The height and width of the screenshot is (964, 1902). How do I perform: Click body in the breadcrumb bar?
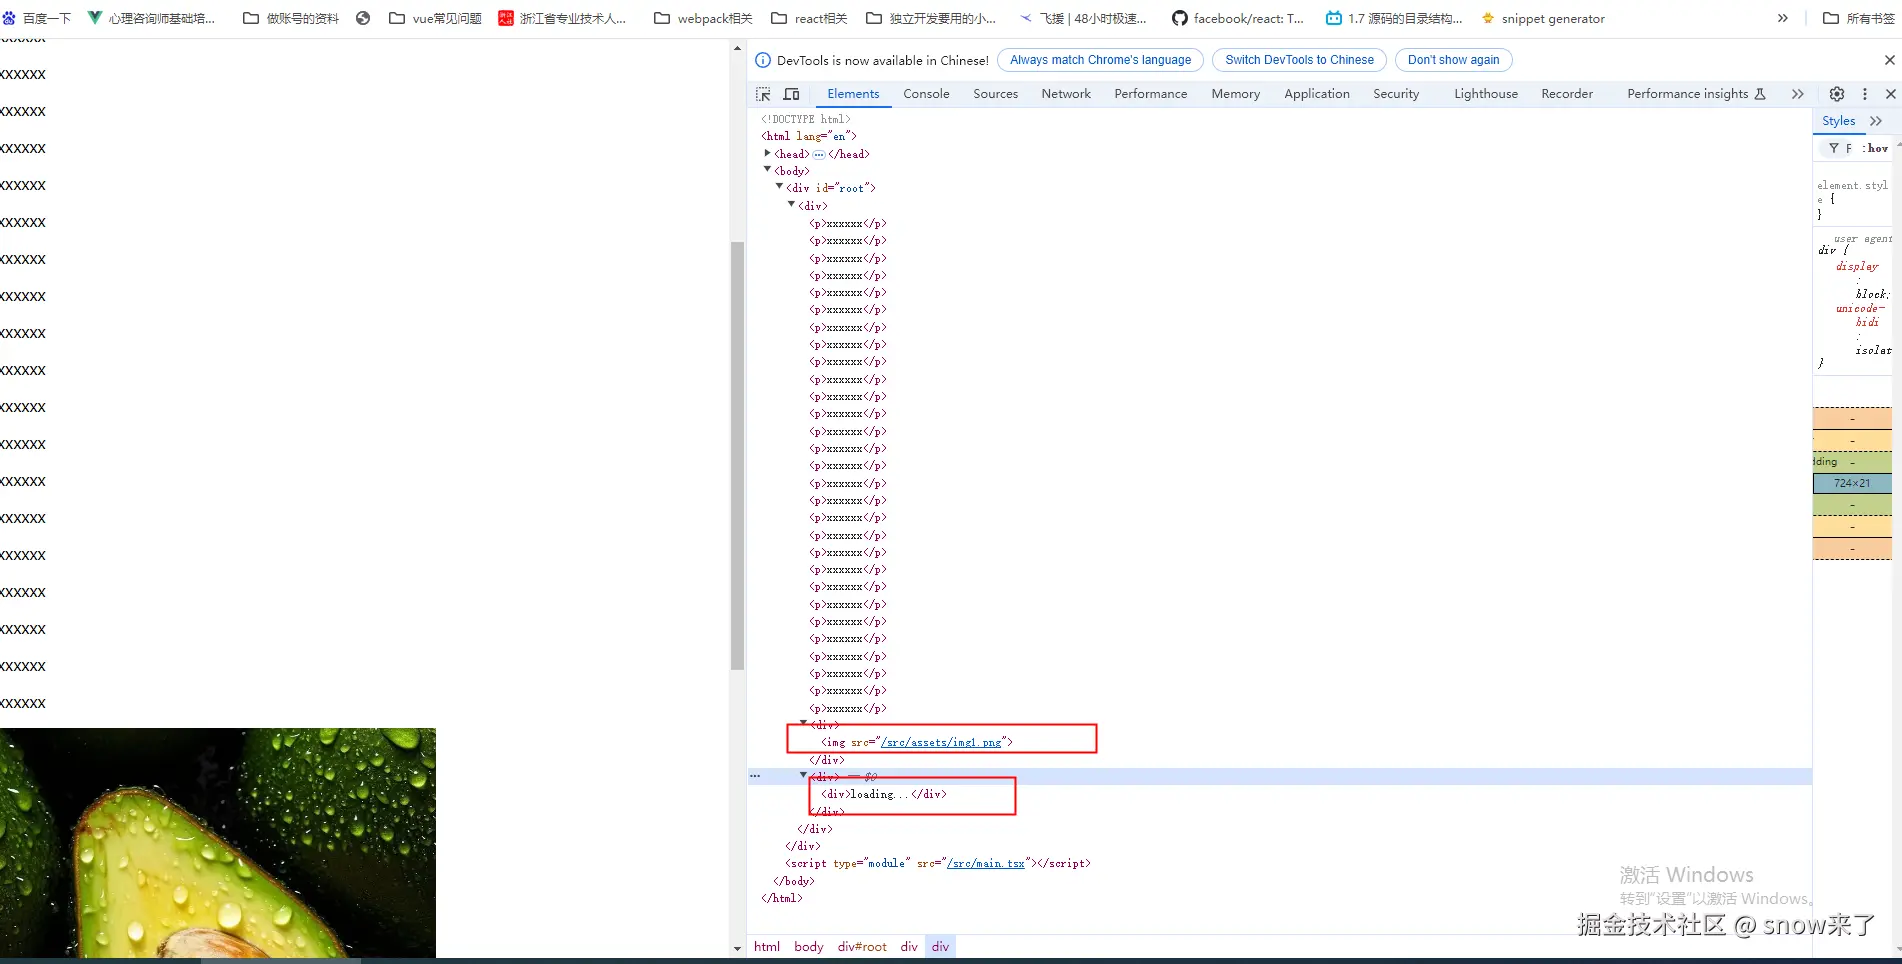(x=809, y=947)
